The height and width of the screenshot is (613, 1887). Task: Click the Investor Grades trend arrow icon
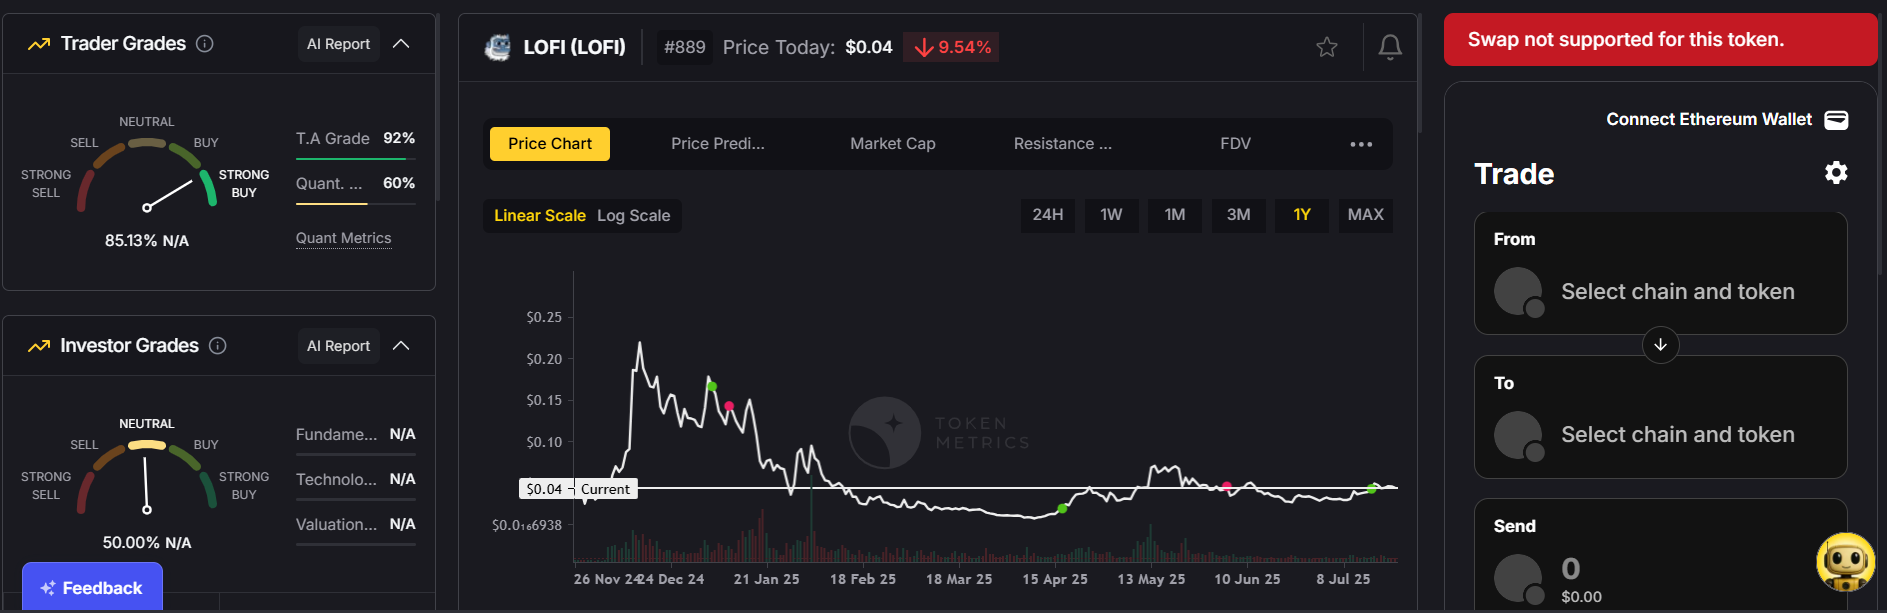(39, 346)
